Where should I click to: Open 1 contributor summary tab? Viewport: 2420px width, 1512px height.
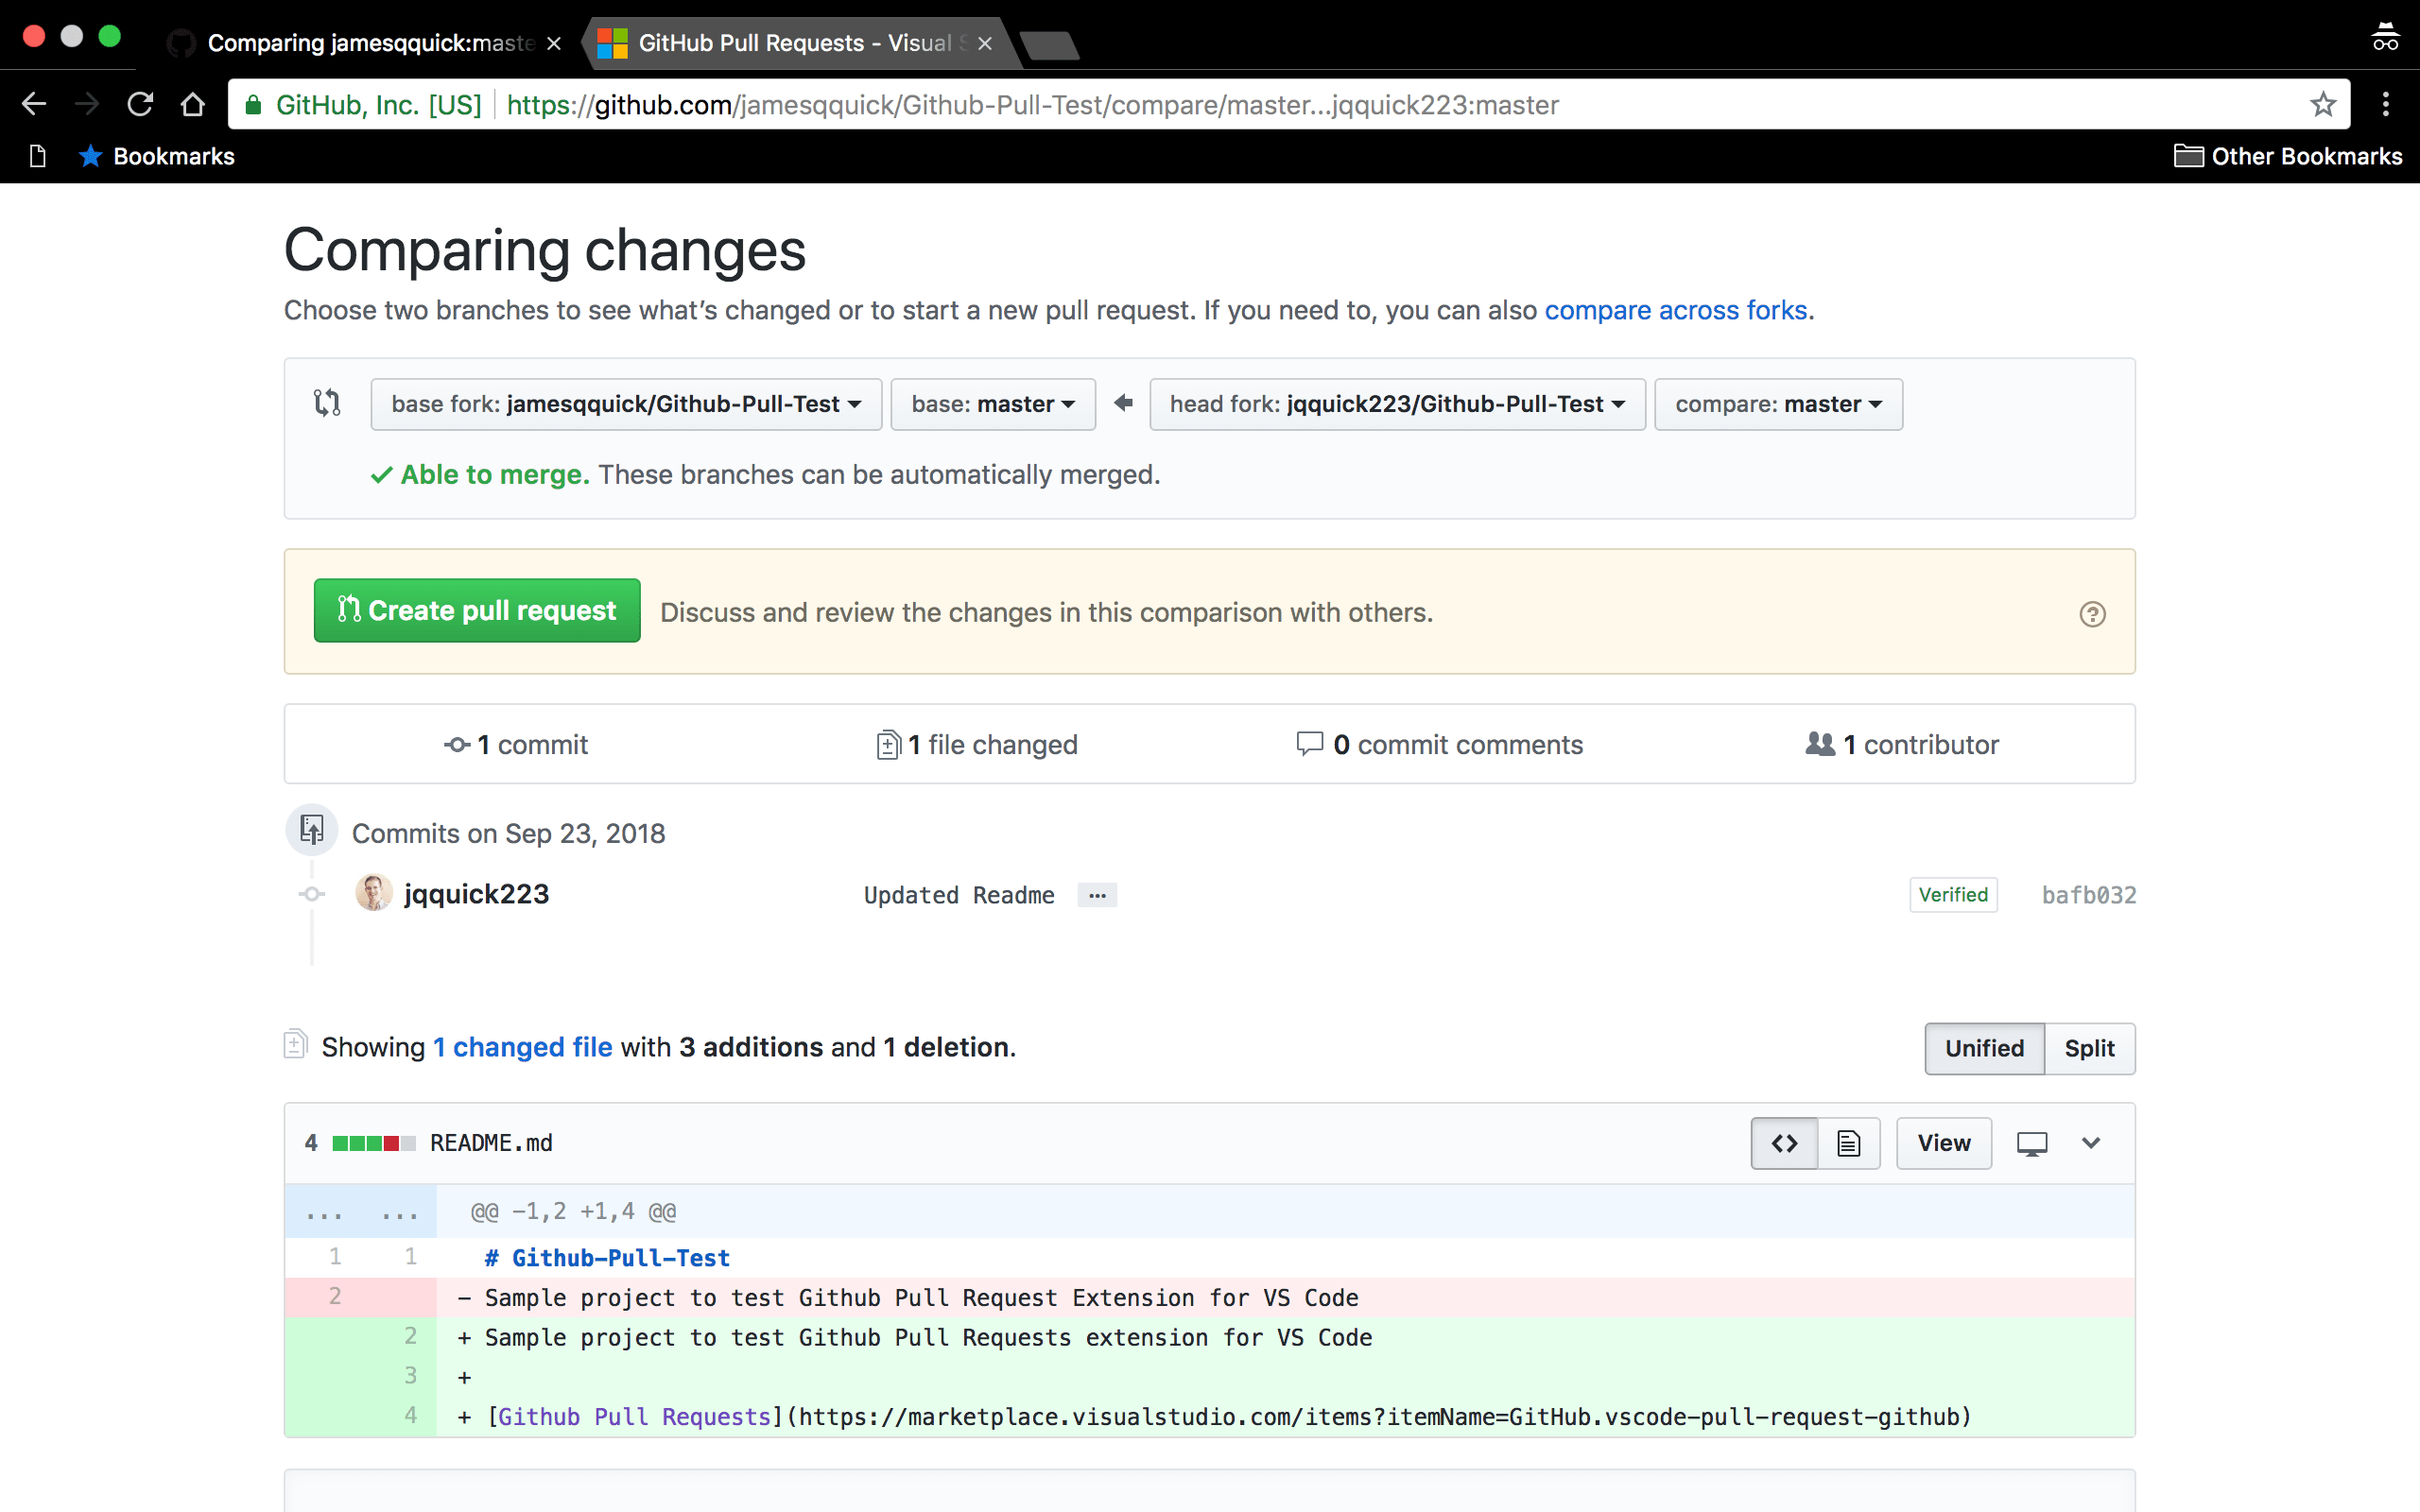(1902, 744)
